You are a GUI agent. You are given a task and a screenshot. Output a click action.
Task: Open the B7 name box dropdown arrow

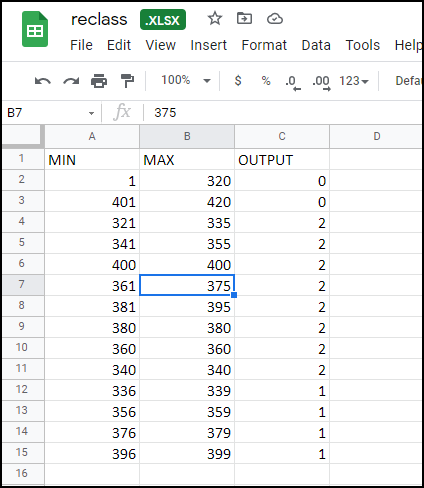pos(91,113)
